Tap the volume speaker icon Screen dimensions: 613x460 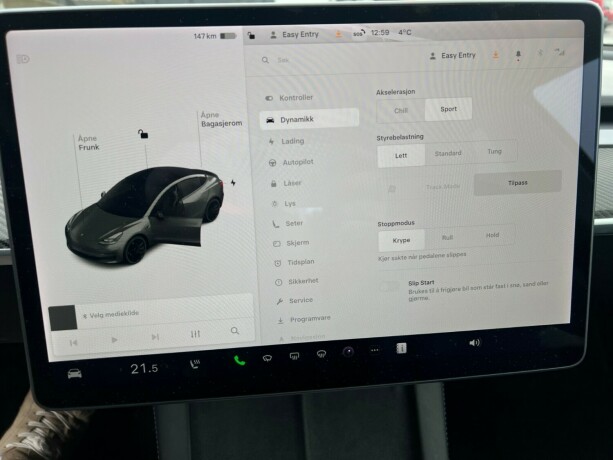click(474, 343)
